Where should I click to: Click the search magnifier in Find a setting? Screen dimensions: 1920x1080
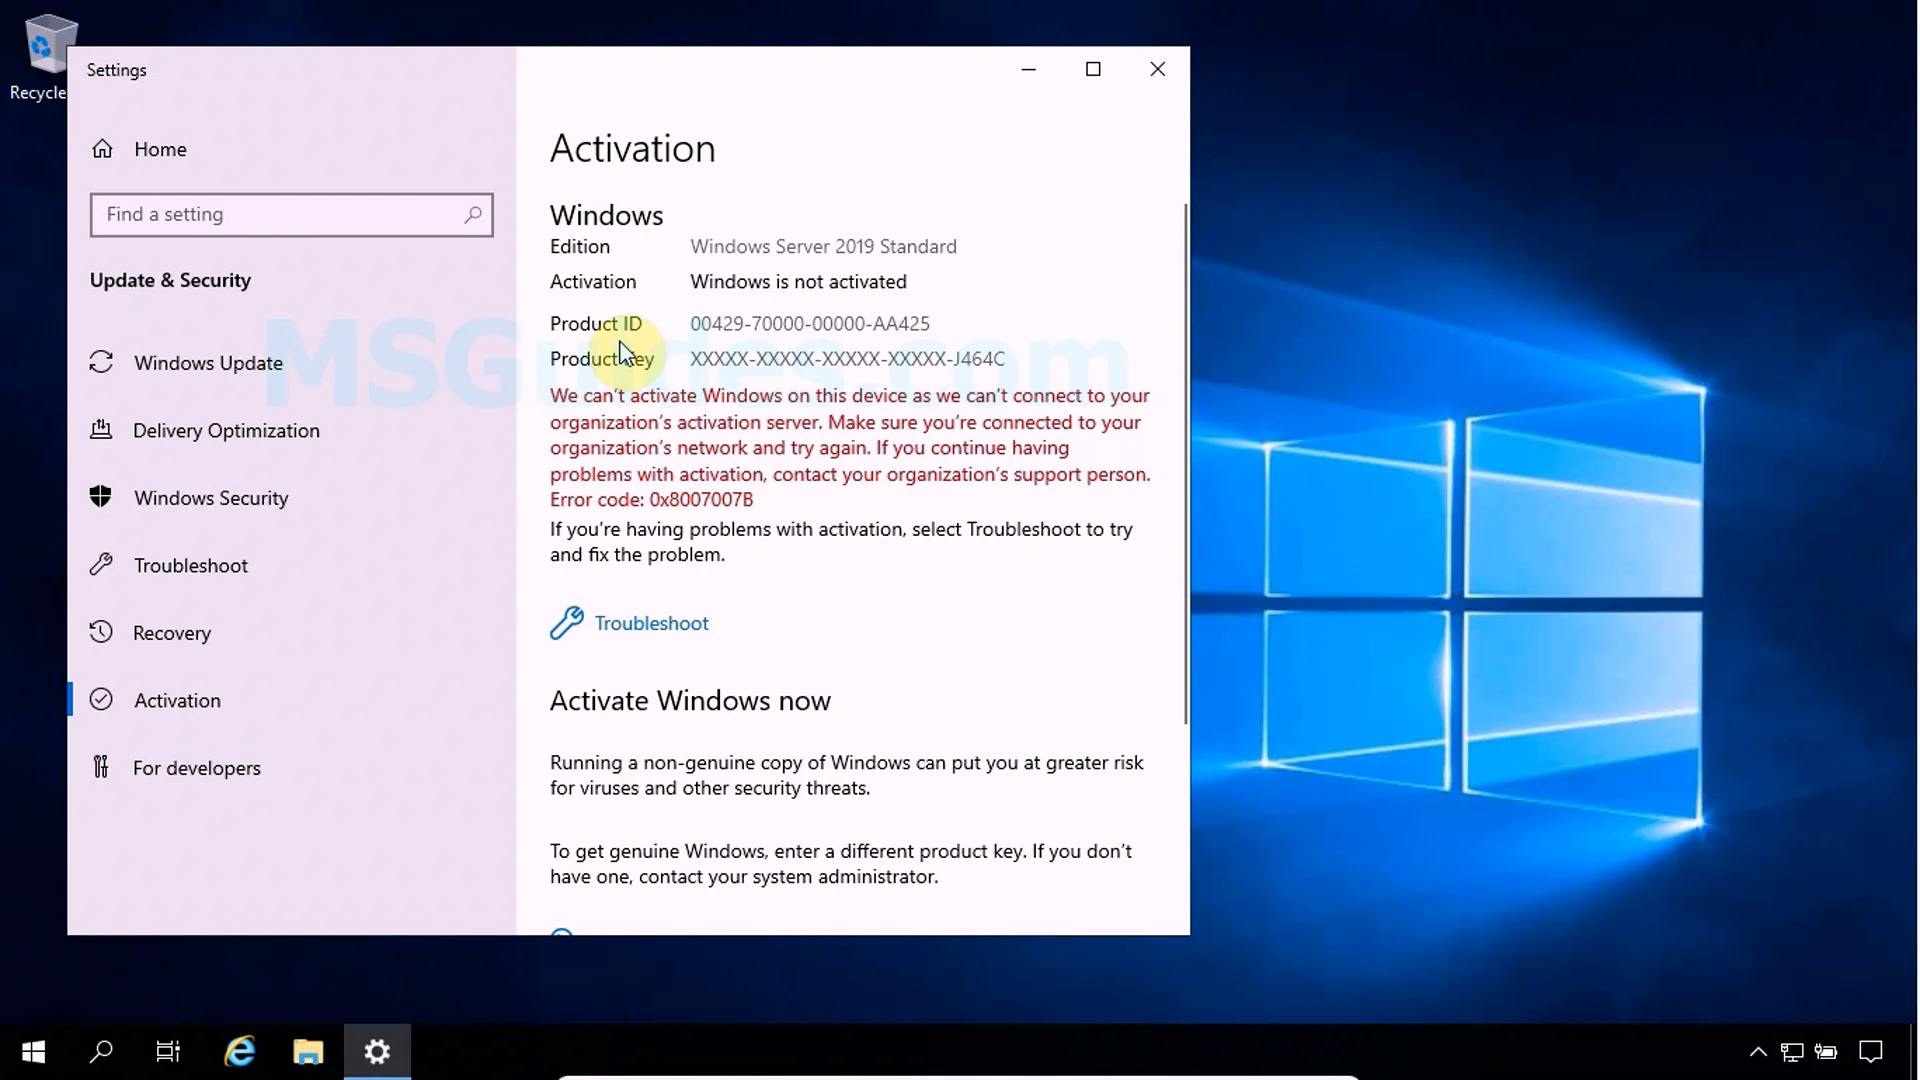(x=473, y=214)
